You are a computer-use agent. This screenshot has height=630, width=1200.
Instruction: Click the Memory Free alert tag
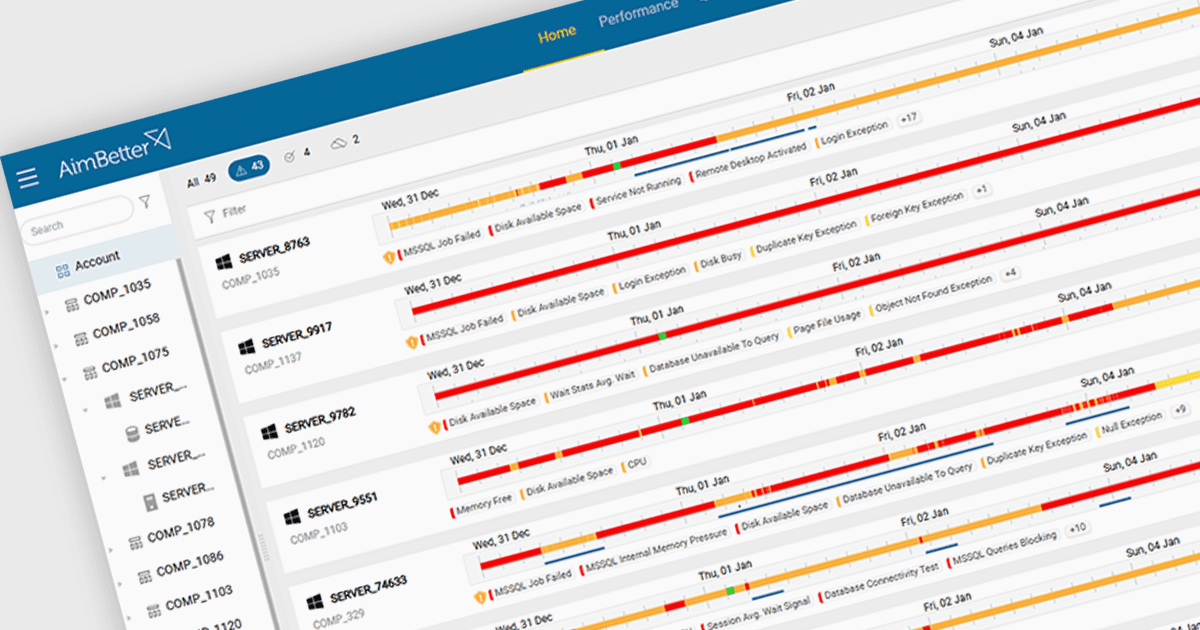point(482,504)
